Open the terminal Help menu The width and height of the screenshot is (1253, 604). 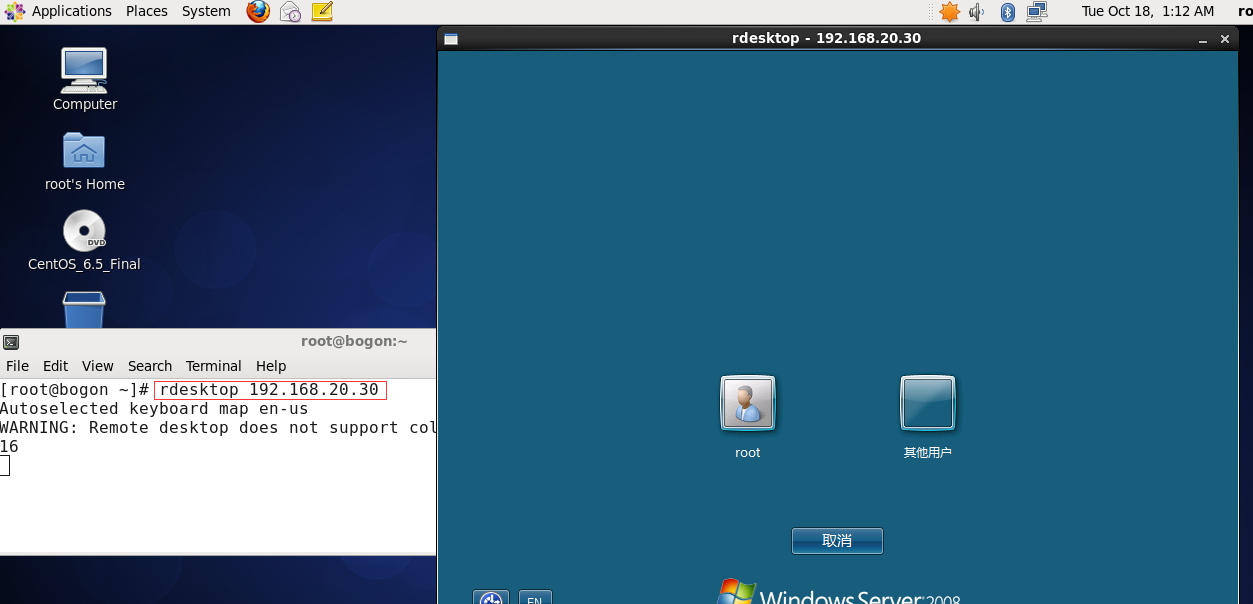[x=271, y=366]
